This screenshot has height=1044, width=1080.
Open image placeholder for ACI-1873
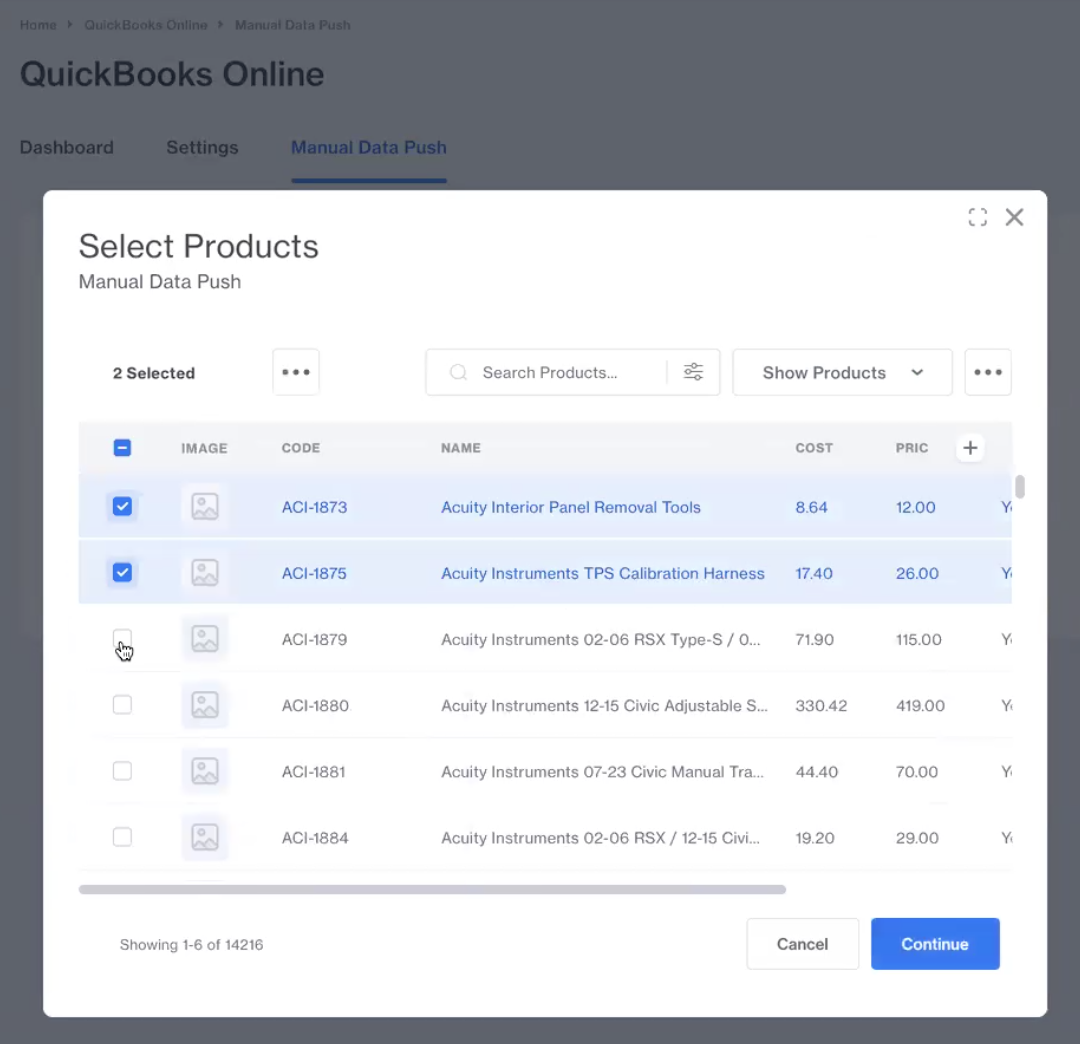[x=205, y=507]
